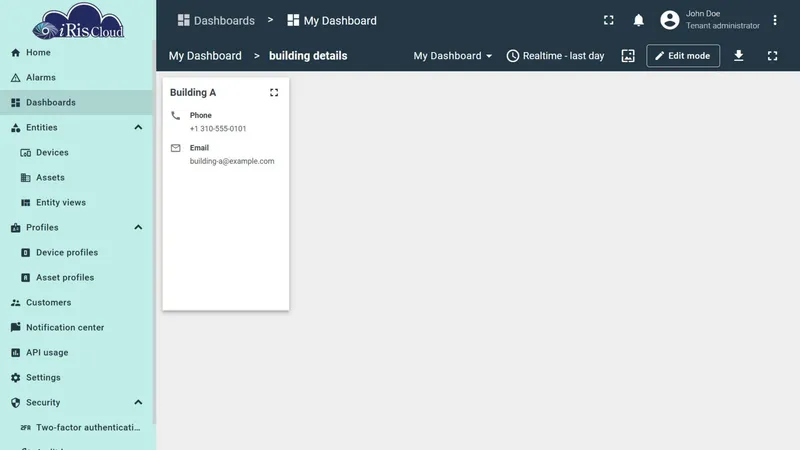800x450 pixels.
Task: Expand dashboard to fullscreen from the toolbar
Action: click(x=772, y=56)
